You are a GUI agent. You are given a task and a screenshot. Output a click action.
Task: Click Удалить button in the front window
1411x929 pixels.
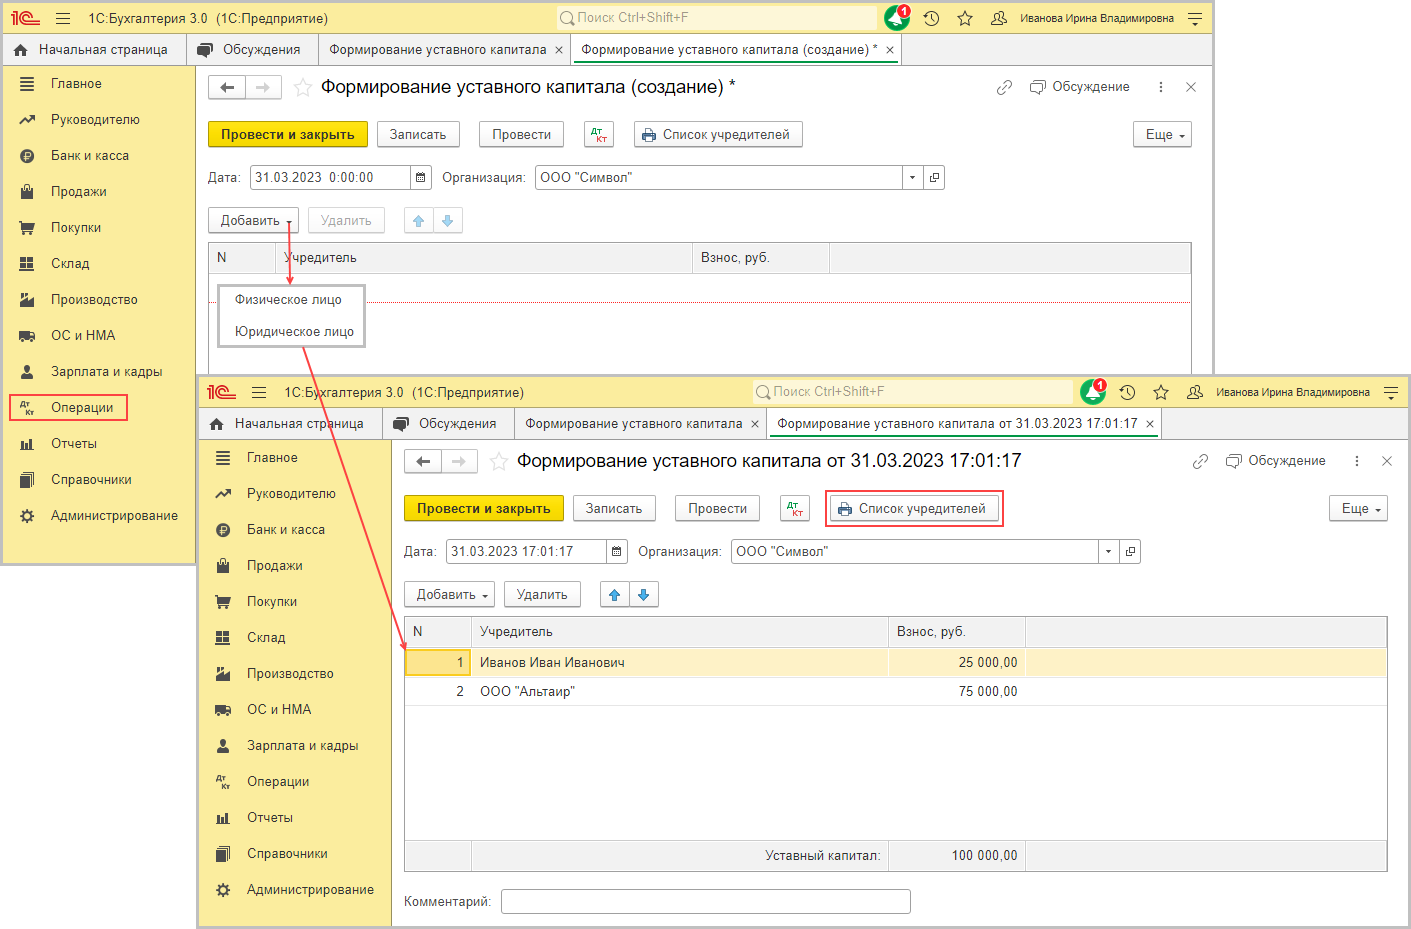[x=542, y=595]
